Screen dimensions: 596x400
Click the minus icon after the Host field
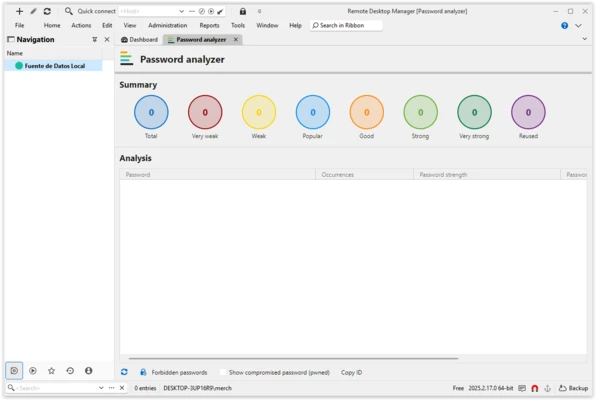[x=192, y=11]
